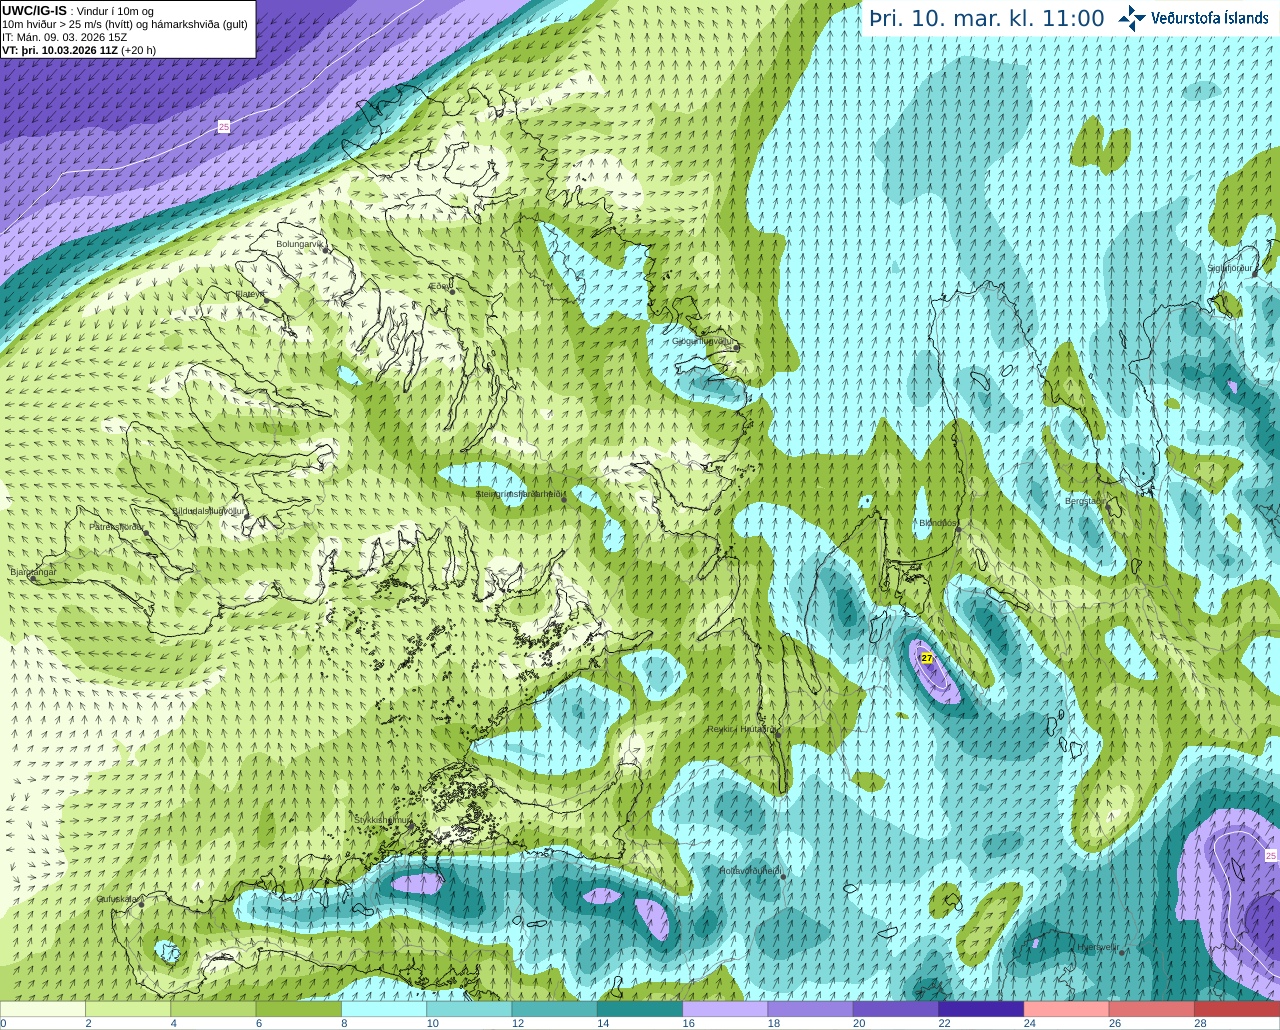Click the 'IT: Mán. 09. 03. 2026 15Z' line

pos(65,36)
